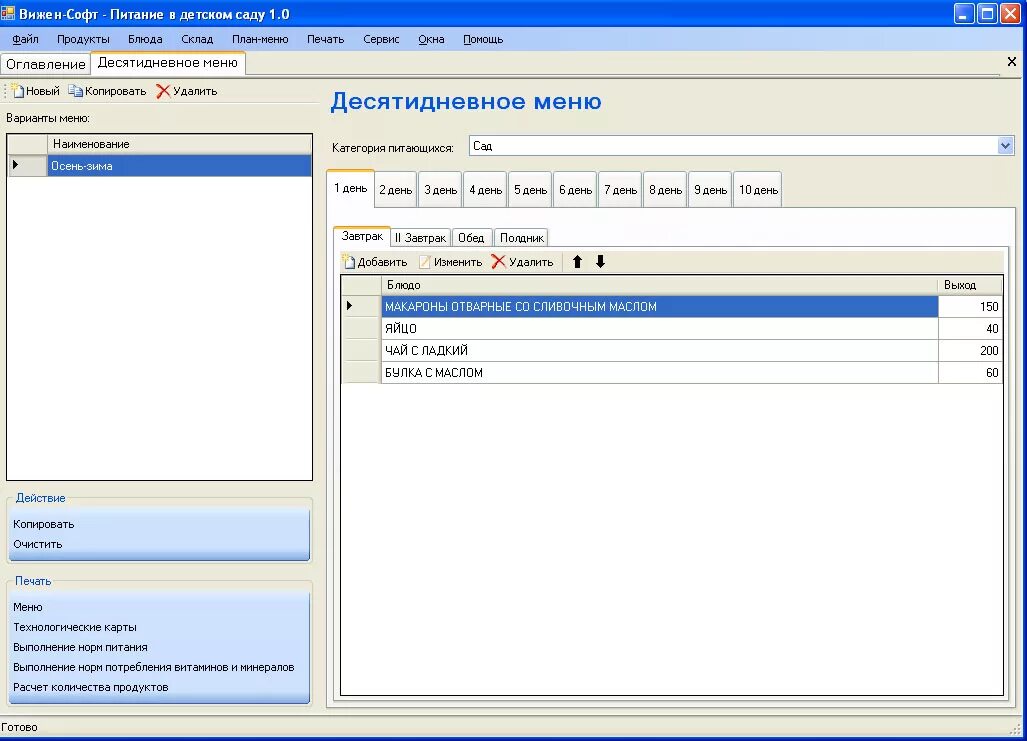Select the ЯЙЦО dish row
The width and height of the screenshot is (1027, 741).
660,328
